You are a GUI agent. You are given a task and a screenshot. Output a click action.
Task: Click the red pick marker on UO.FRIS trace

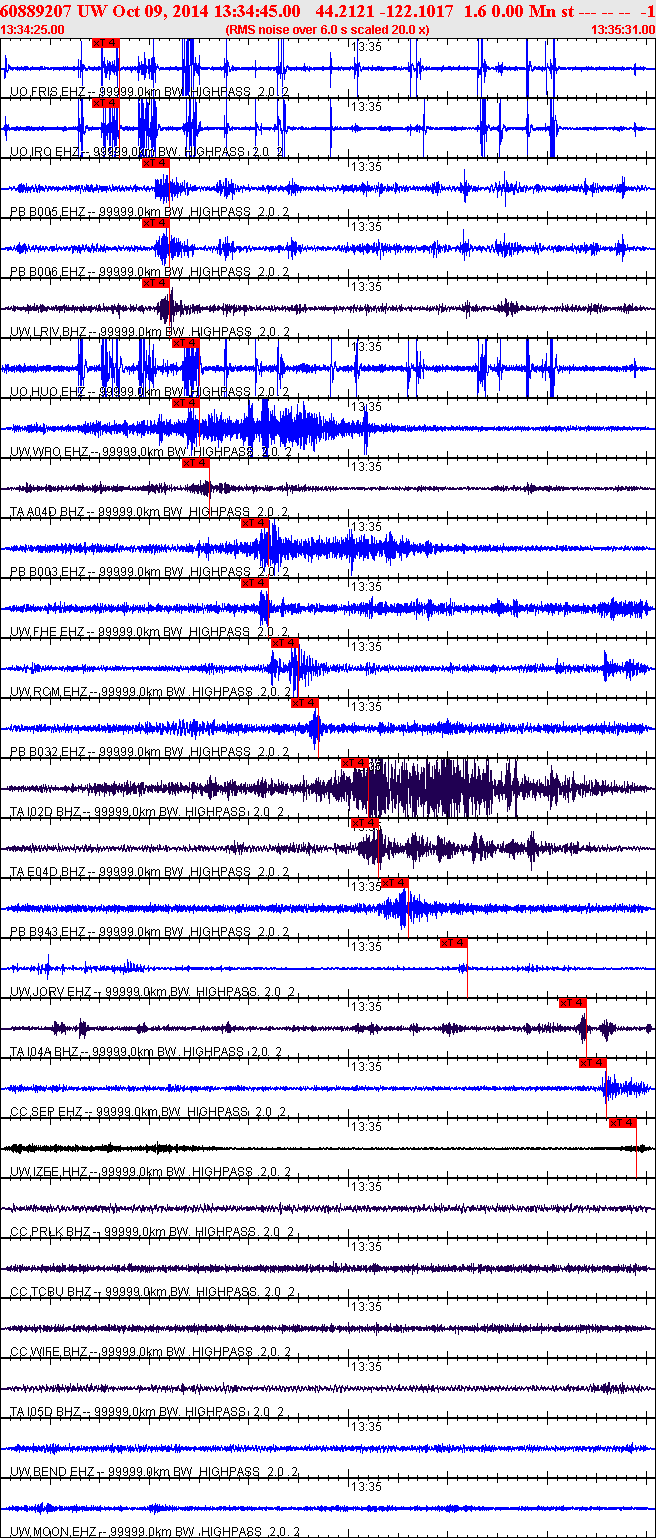coord(105,43)
